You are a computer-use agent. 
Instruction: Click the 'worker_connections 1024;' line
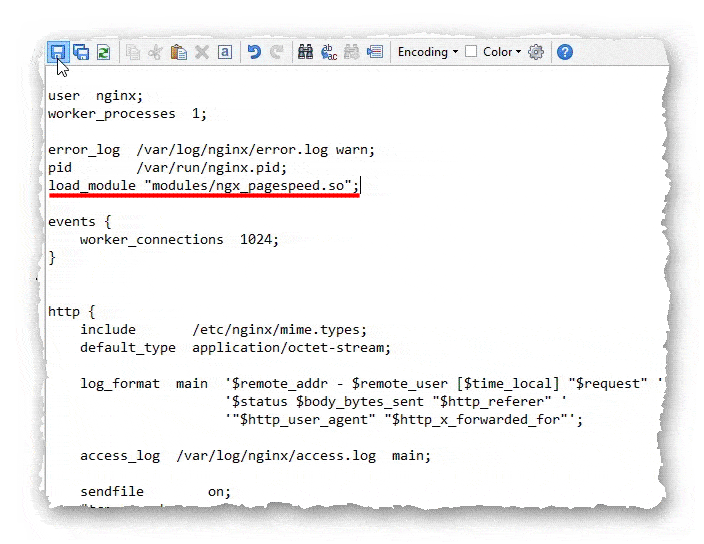pos(179,239)
